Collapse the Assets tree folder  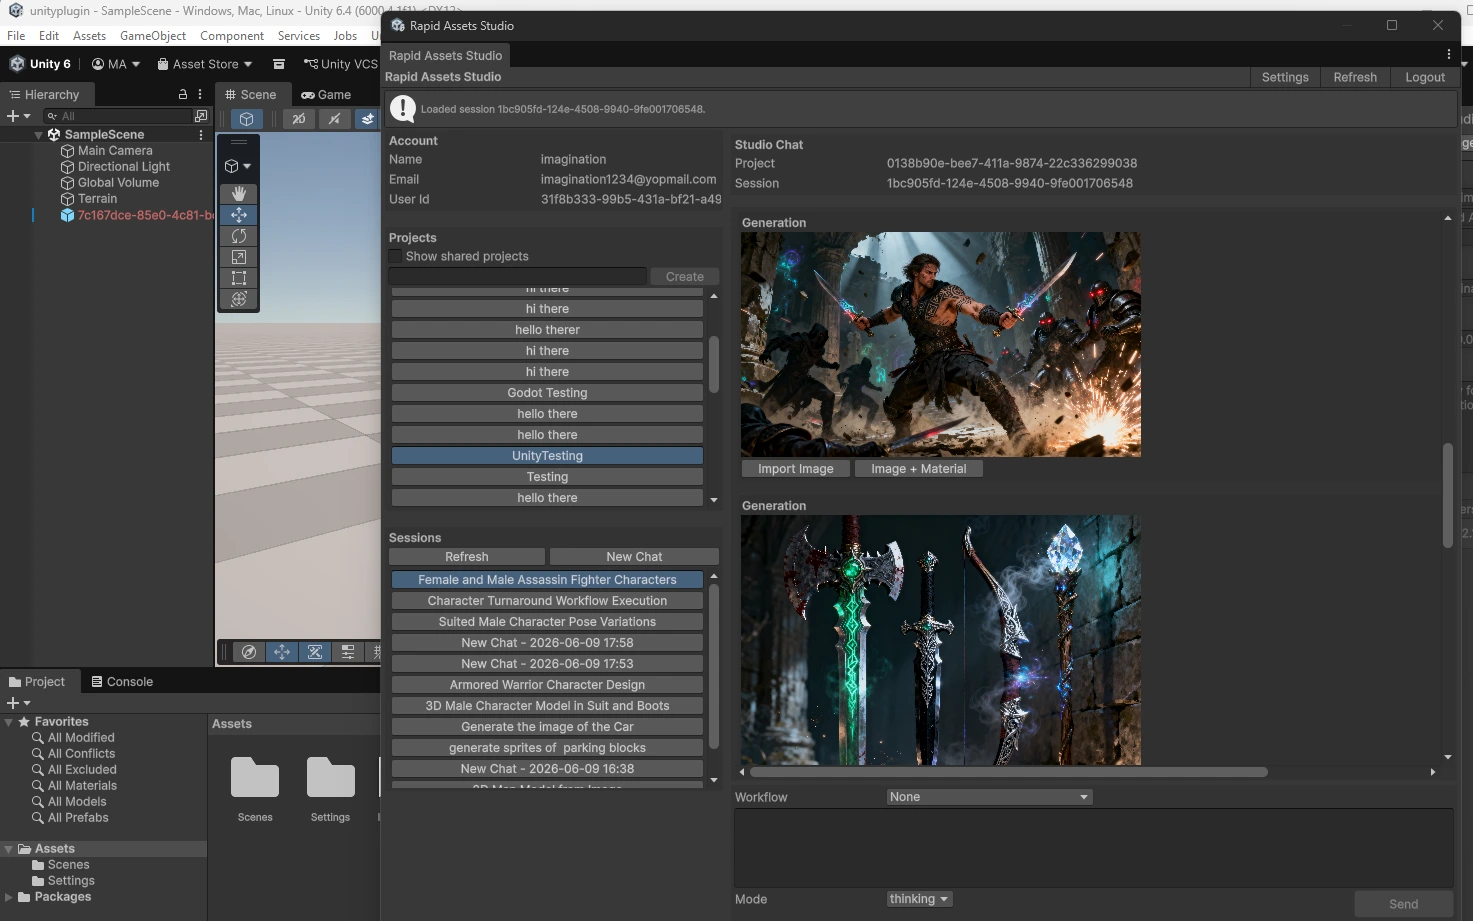(9, 849)
